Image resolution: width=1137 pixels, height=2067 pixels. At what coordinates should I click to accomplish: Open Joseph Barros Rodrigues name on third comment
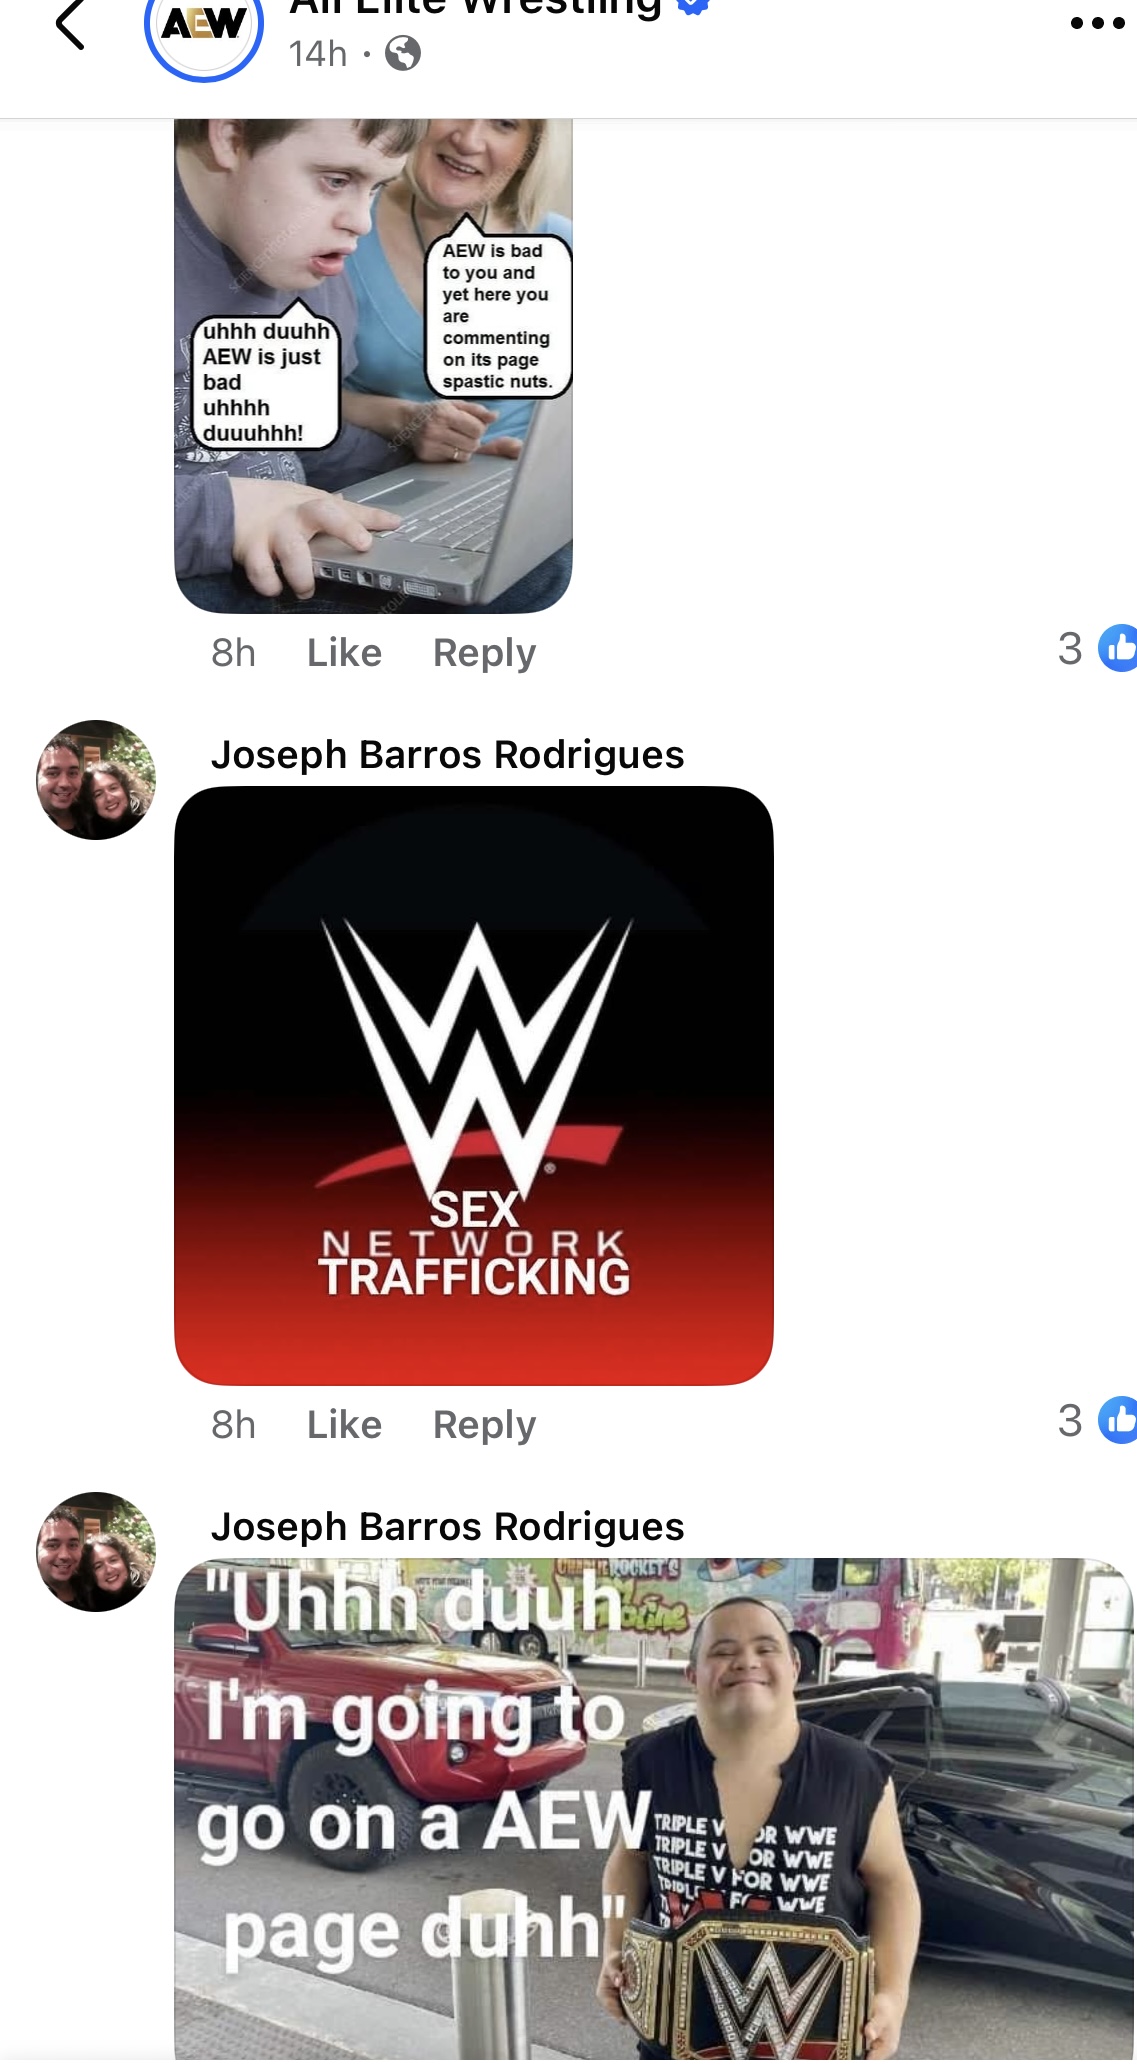coord(447,1527)
